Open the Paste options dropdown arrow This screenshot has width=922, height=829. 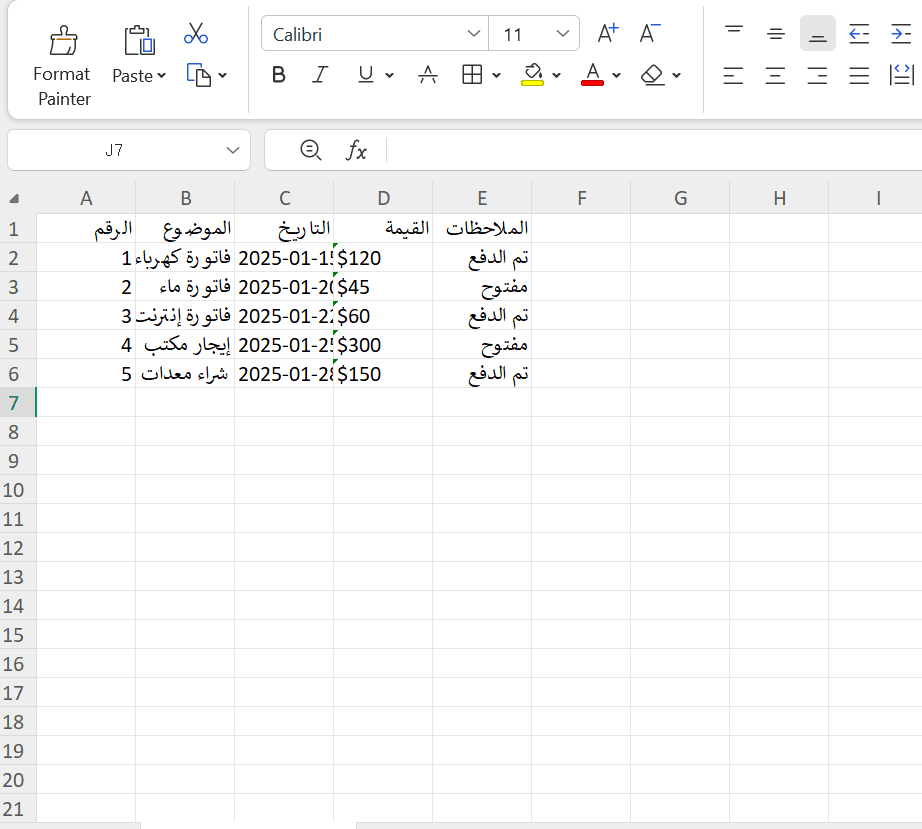point(162,76)
